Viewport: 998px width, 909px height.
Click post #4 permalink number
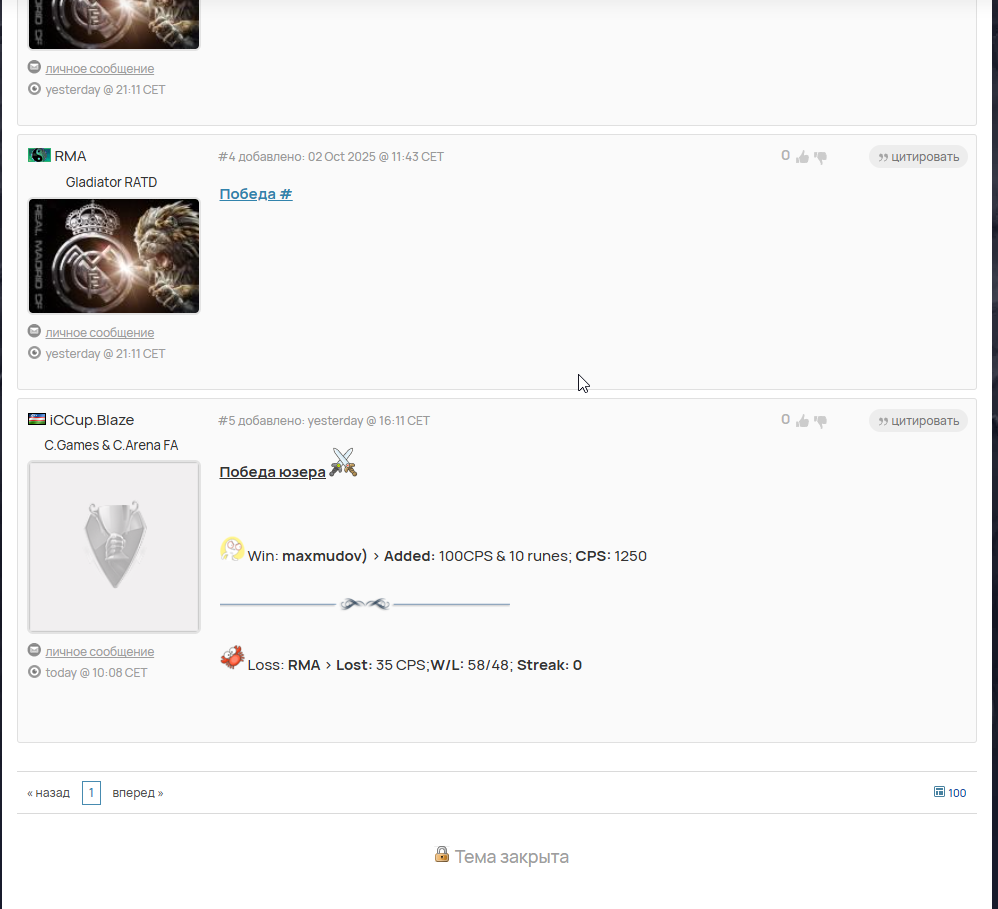[x=227, y=157]
